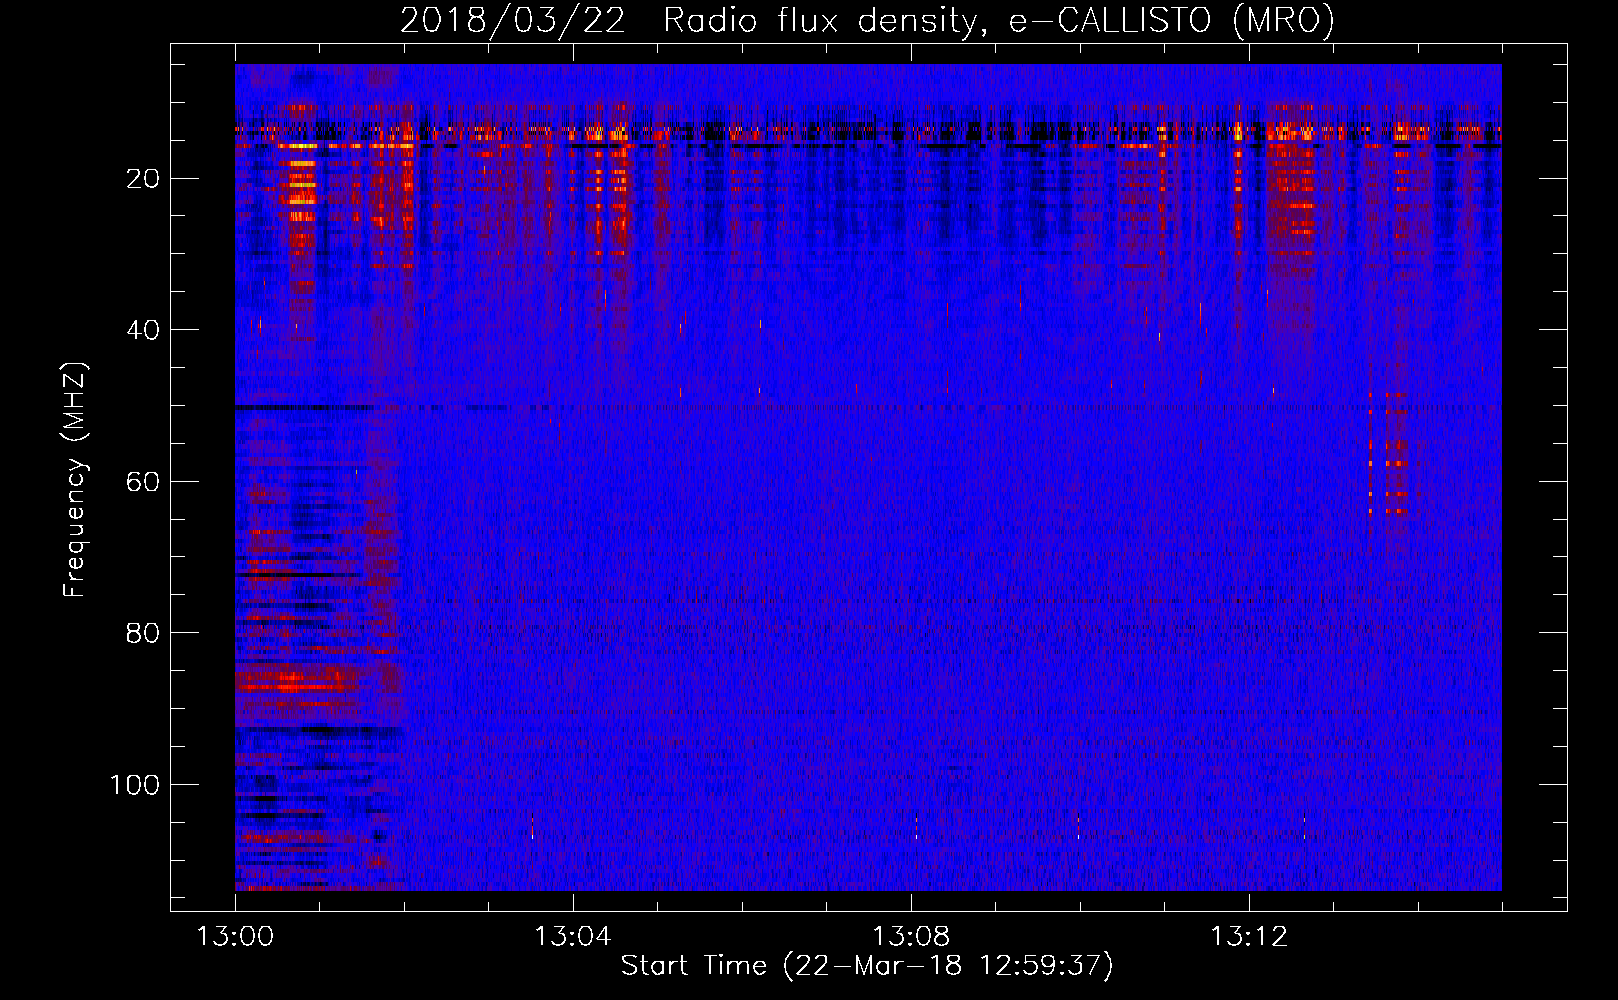Click the 40 frequency tick label
Viewport: 1618px width, 1000px height.
tap(143, 330)
